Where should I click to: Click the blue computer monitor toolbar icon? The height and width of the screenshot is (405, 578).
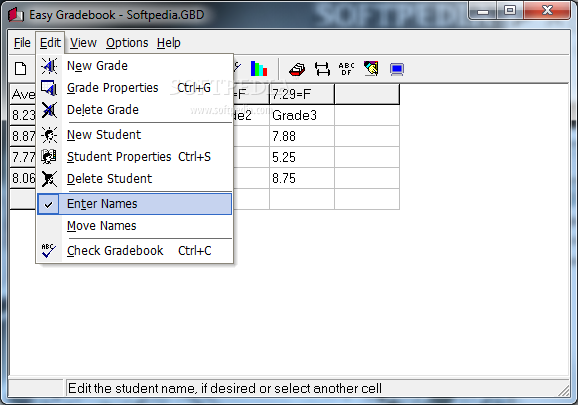pos(397,69)
